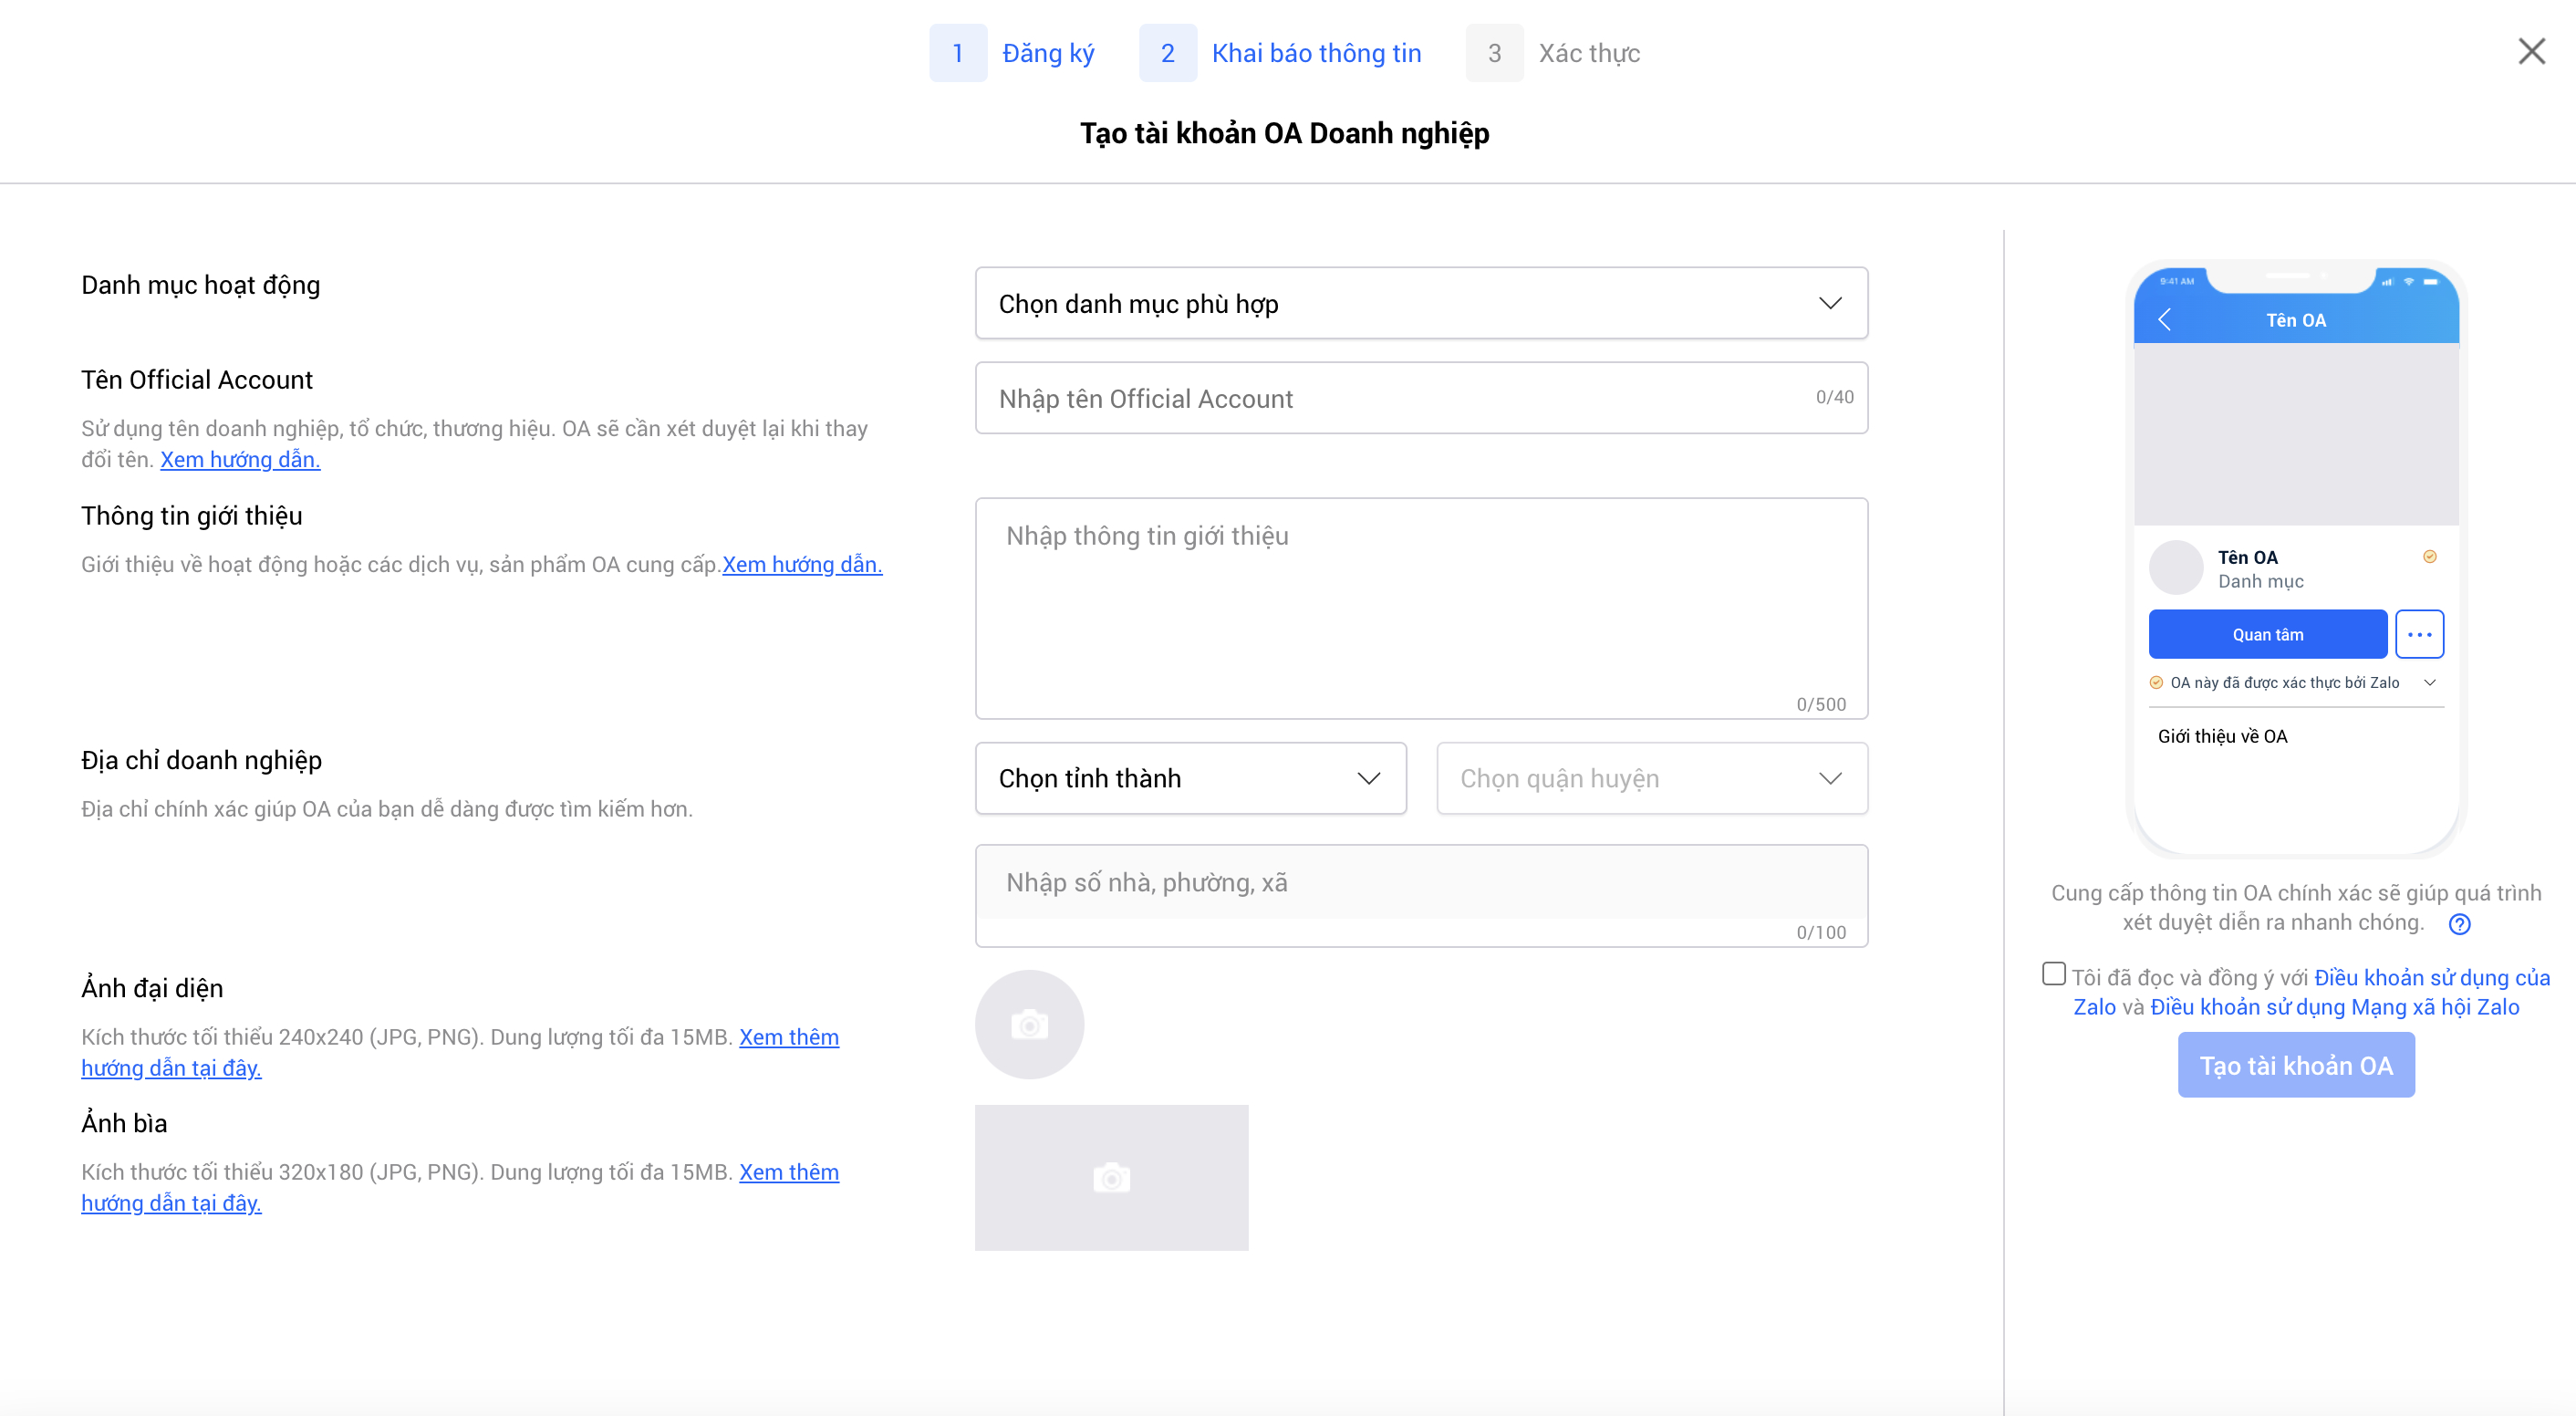Click the step number 3 badge

(x=1494, y=53)
